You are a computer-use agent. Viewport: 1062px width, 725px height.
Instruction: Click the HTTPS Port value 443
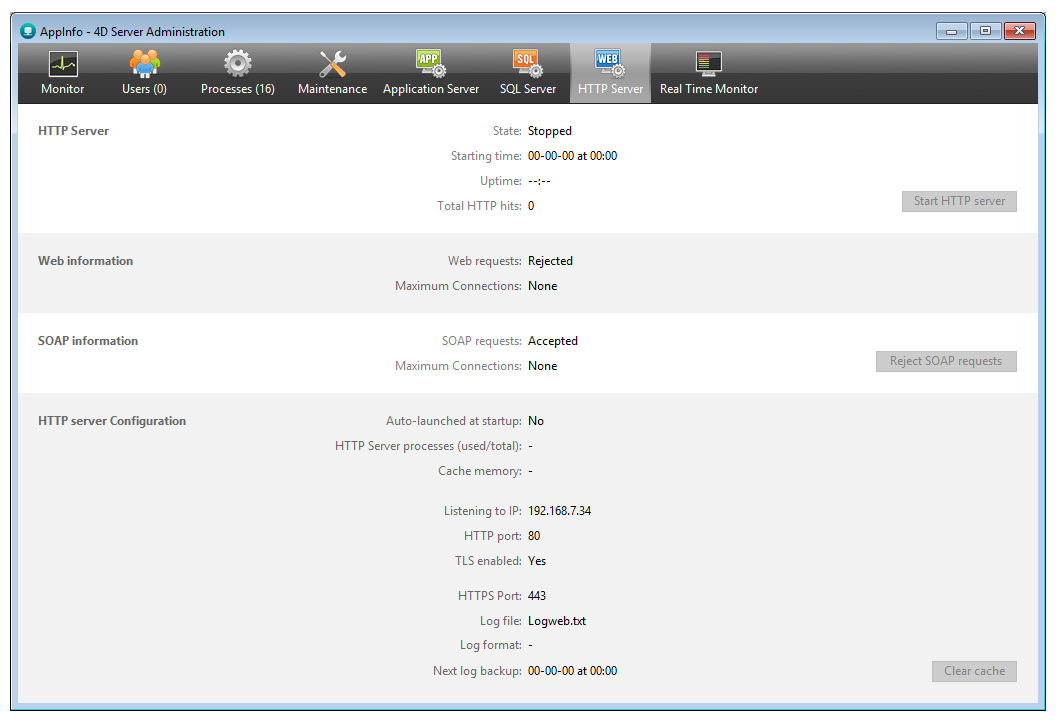pyautogui.click(x=538, y=596)
